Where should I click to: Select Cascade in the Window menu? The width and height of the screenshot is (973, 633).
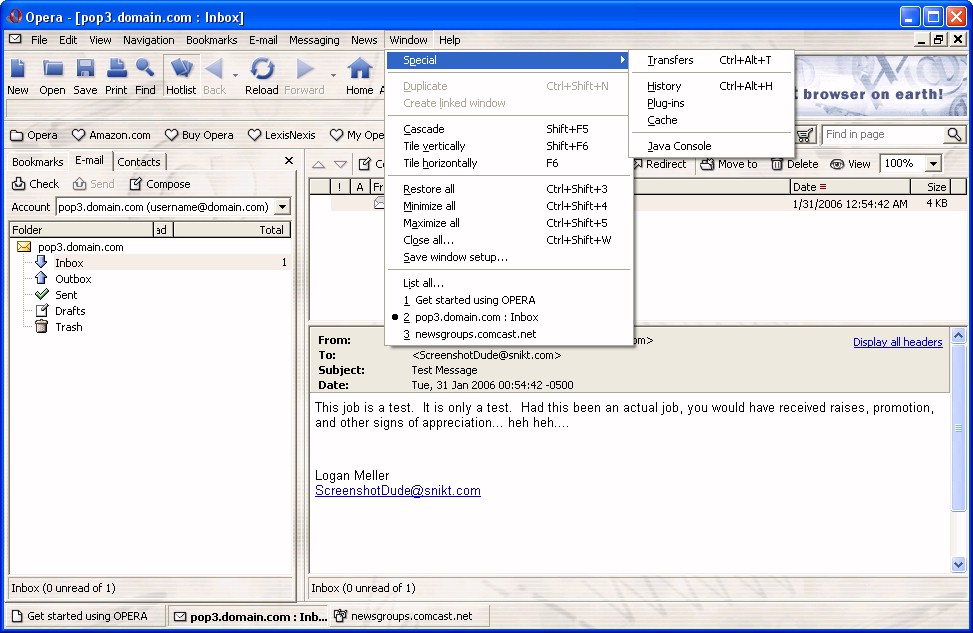pos(424,129)
